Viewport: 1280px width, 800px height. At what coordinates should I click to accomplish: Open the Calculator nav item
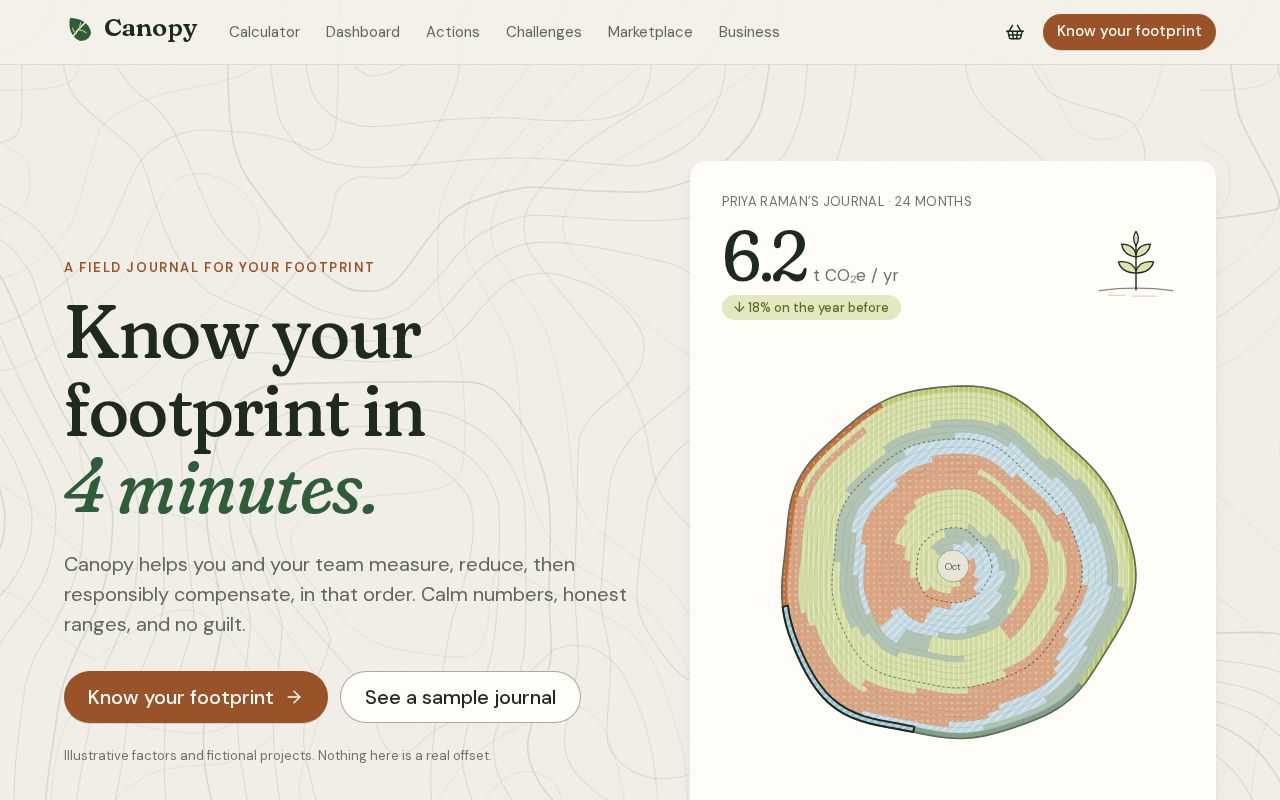(264, 32)
